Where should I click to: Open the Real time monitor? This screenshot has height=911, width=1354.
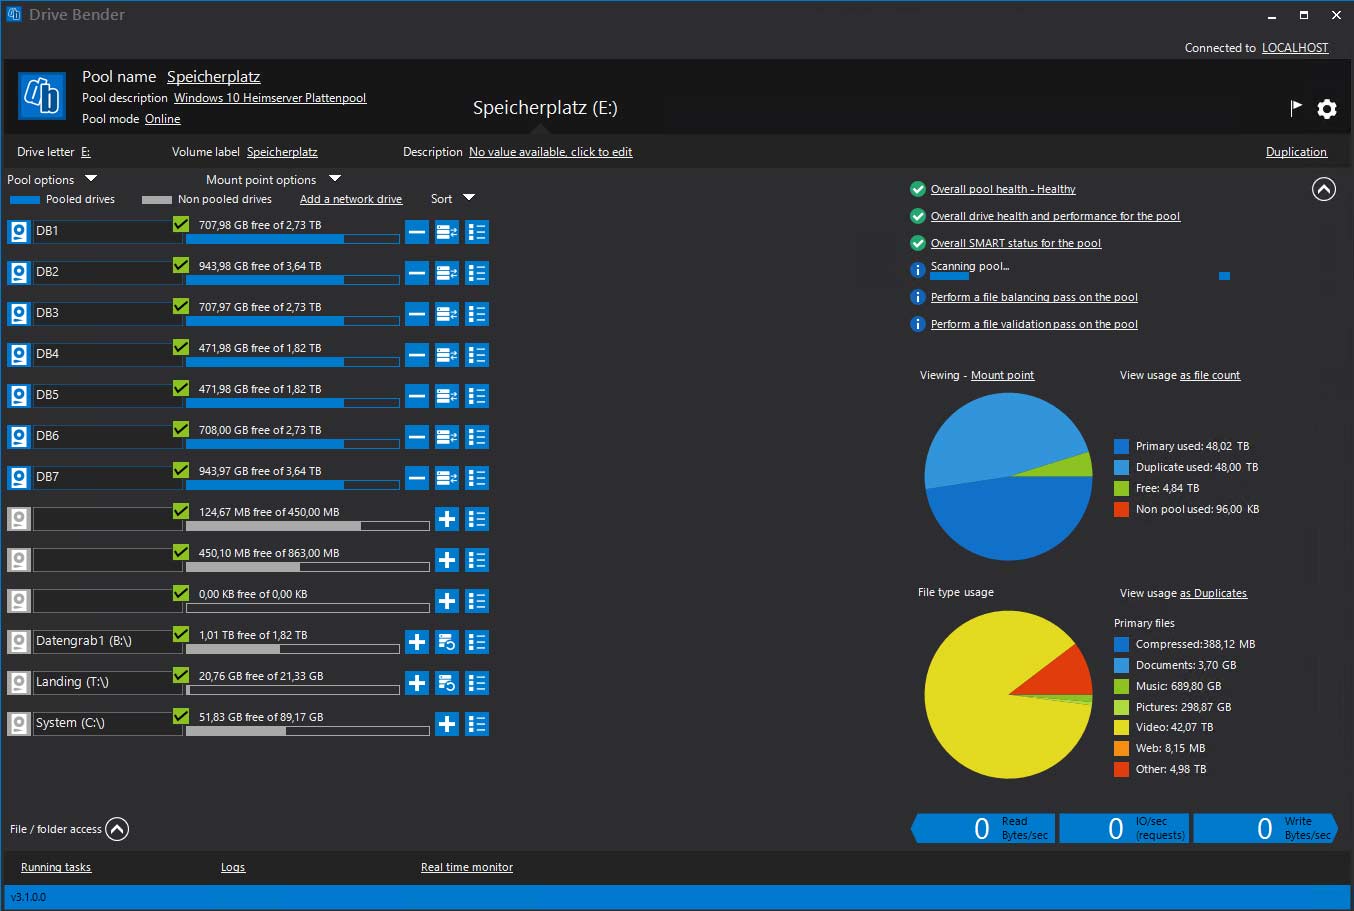pyautogui.click(x=467, y=867)
